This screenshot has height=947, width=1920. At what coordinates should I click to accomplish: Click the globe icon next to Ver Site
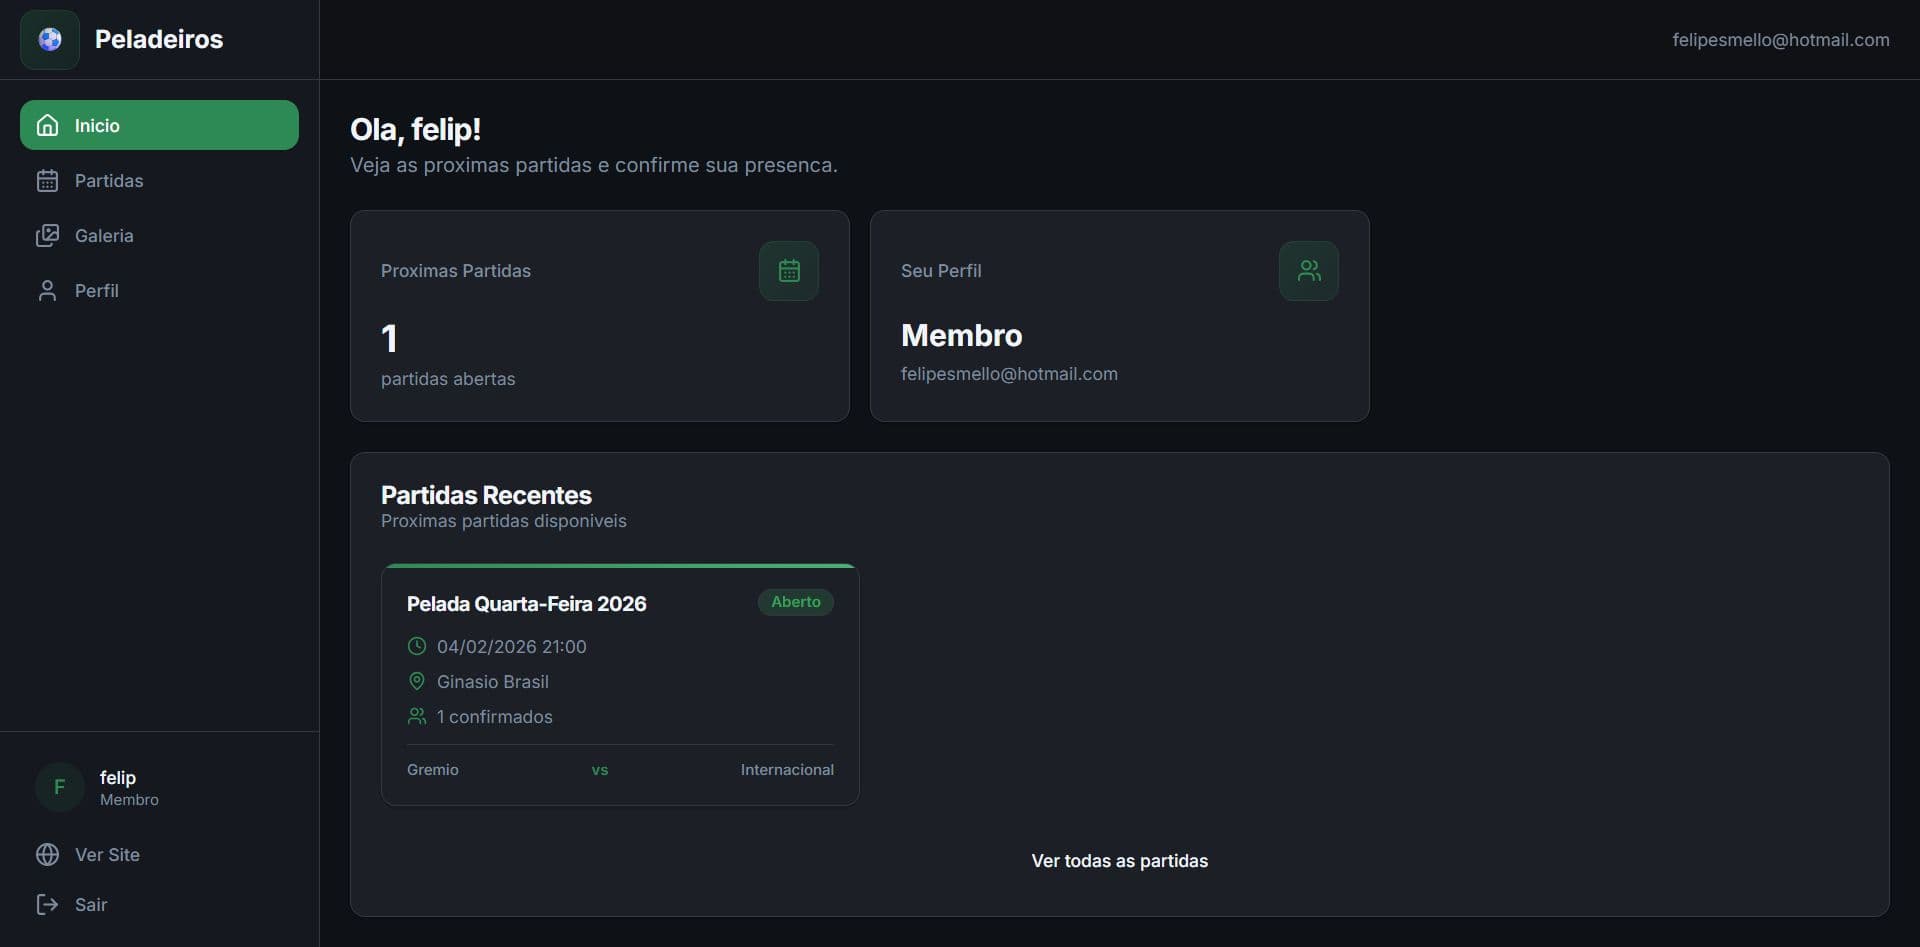click(x=46, y=855)
